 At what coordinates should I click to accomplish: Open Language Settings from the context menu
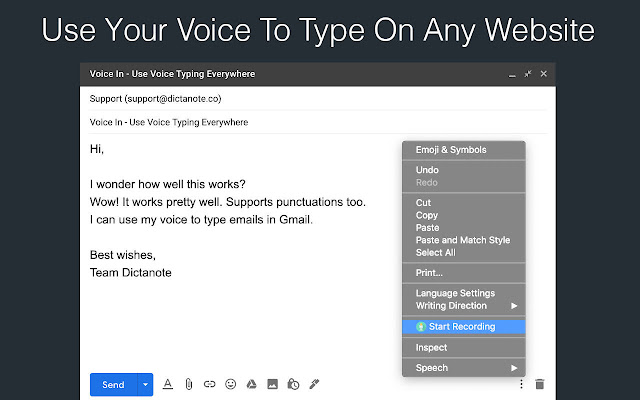point(455,293)
